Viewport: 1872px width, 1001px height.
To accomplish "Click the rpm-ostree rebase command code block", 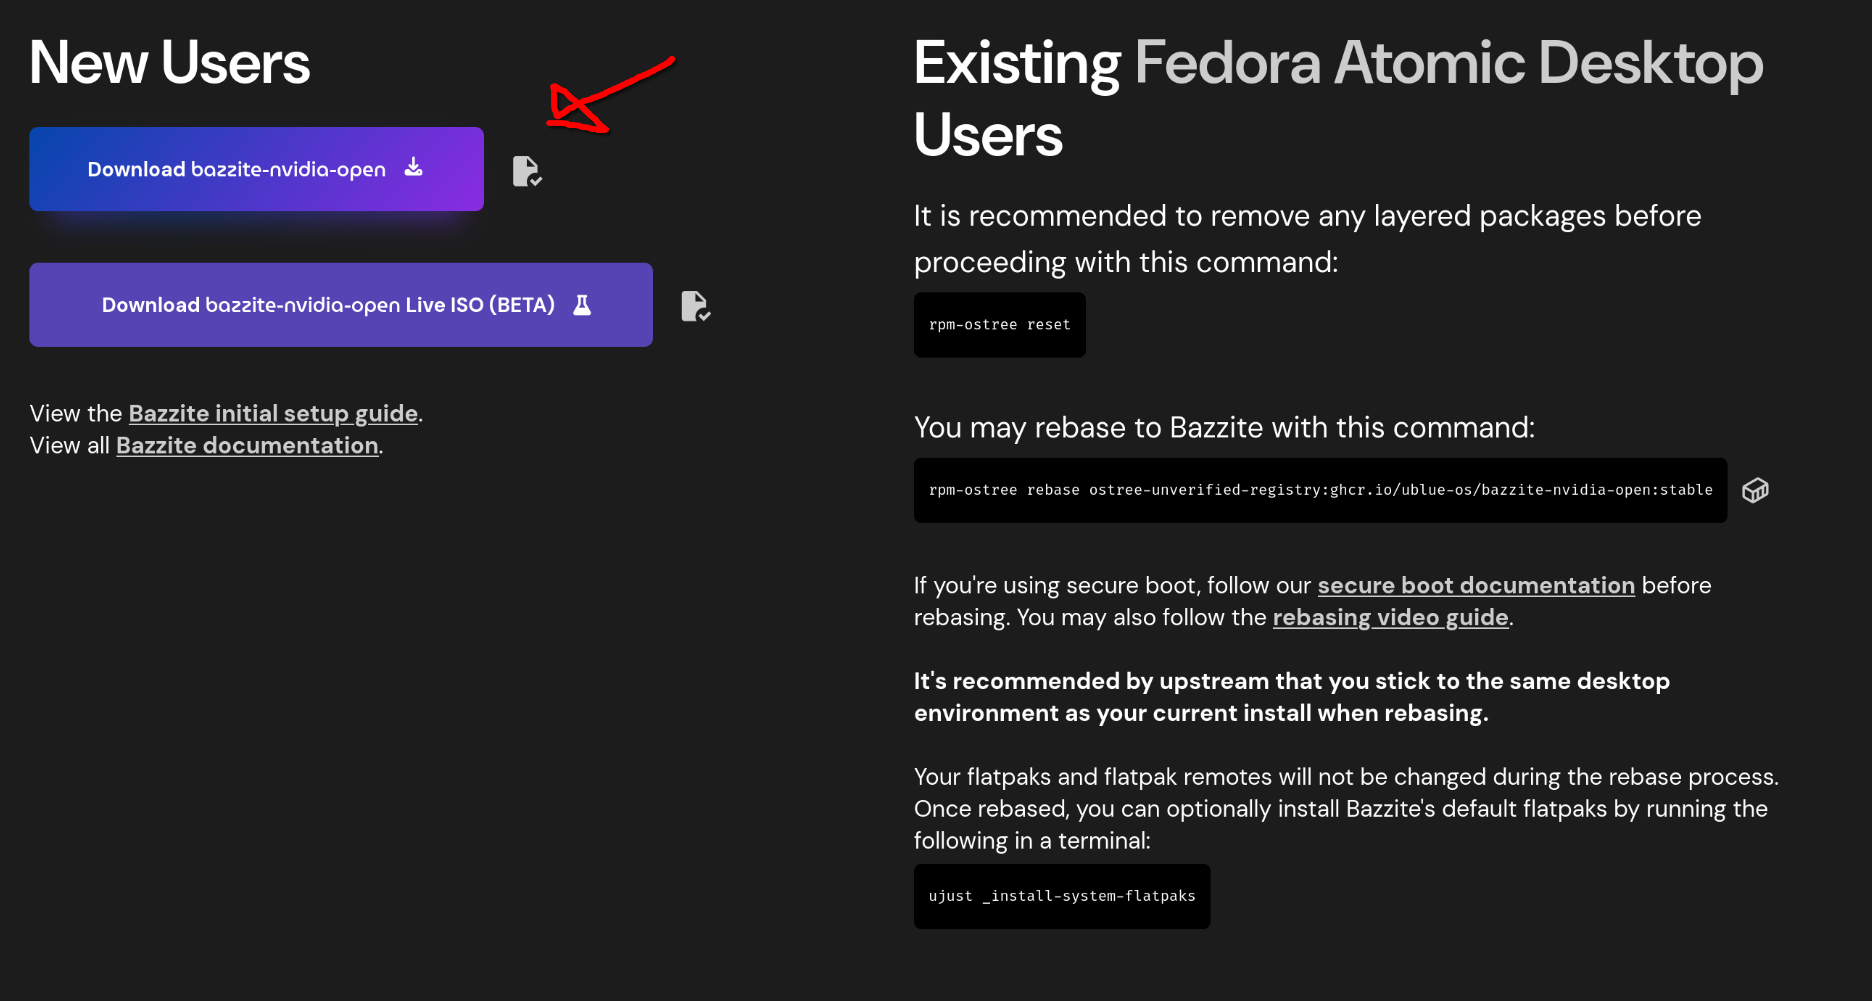I will tap(1320, 490).
